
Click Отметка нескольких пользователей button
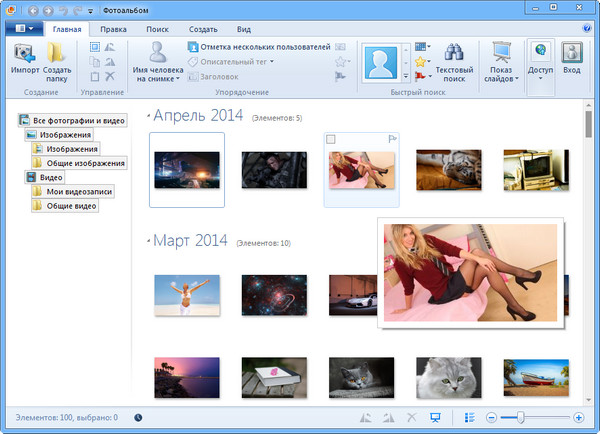(x=258, y=47)
